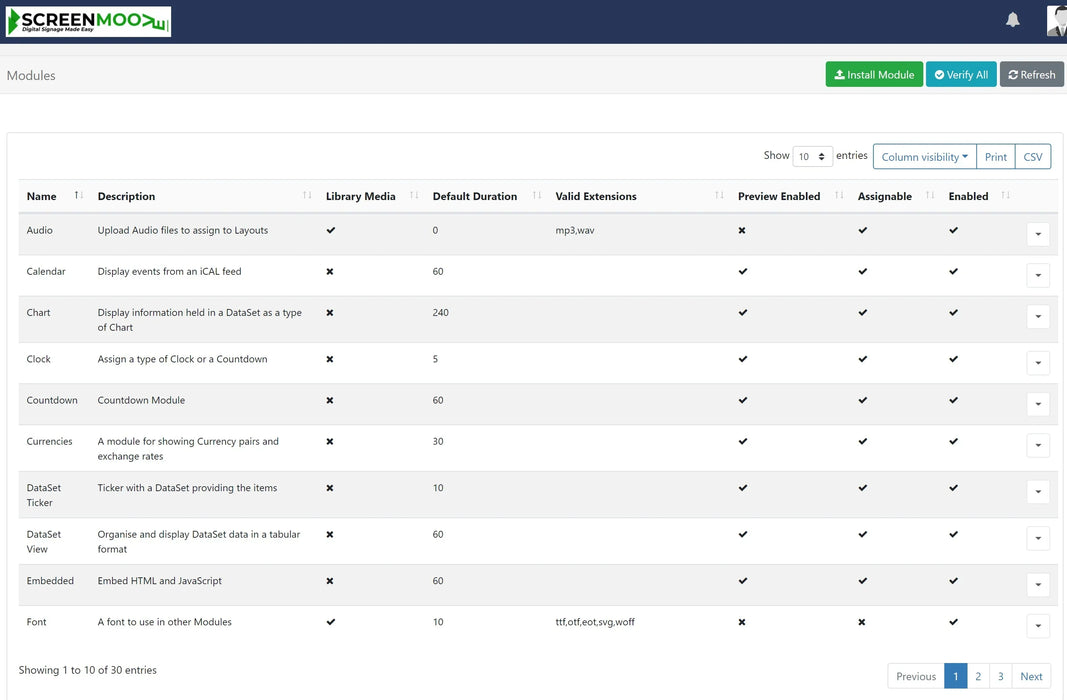1067x700 pixels.
Task: Click sort arrows beside Default Duration
Action: pos(537,196)
